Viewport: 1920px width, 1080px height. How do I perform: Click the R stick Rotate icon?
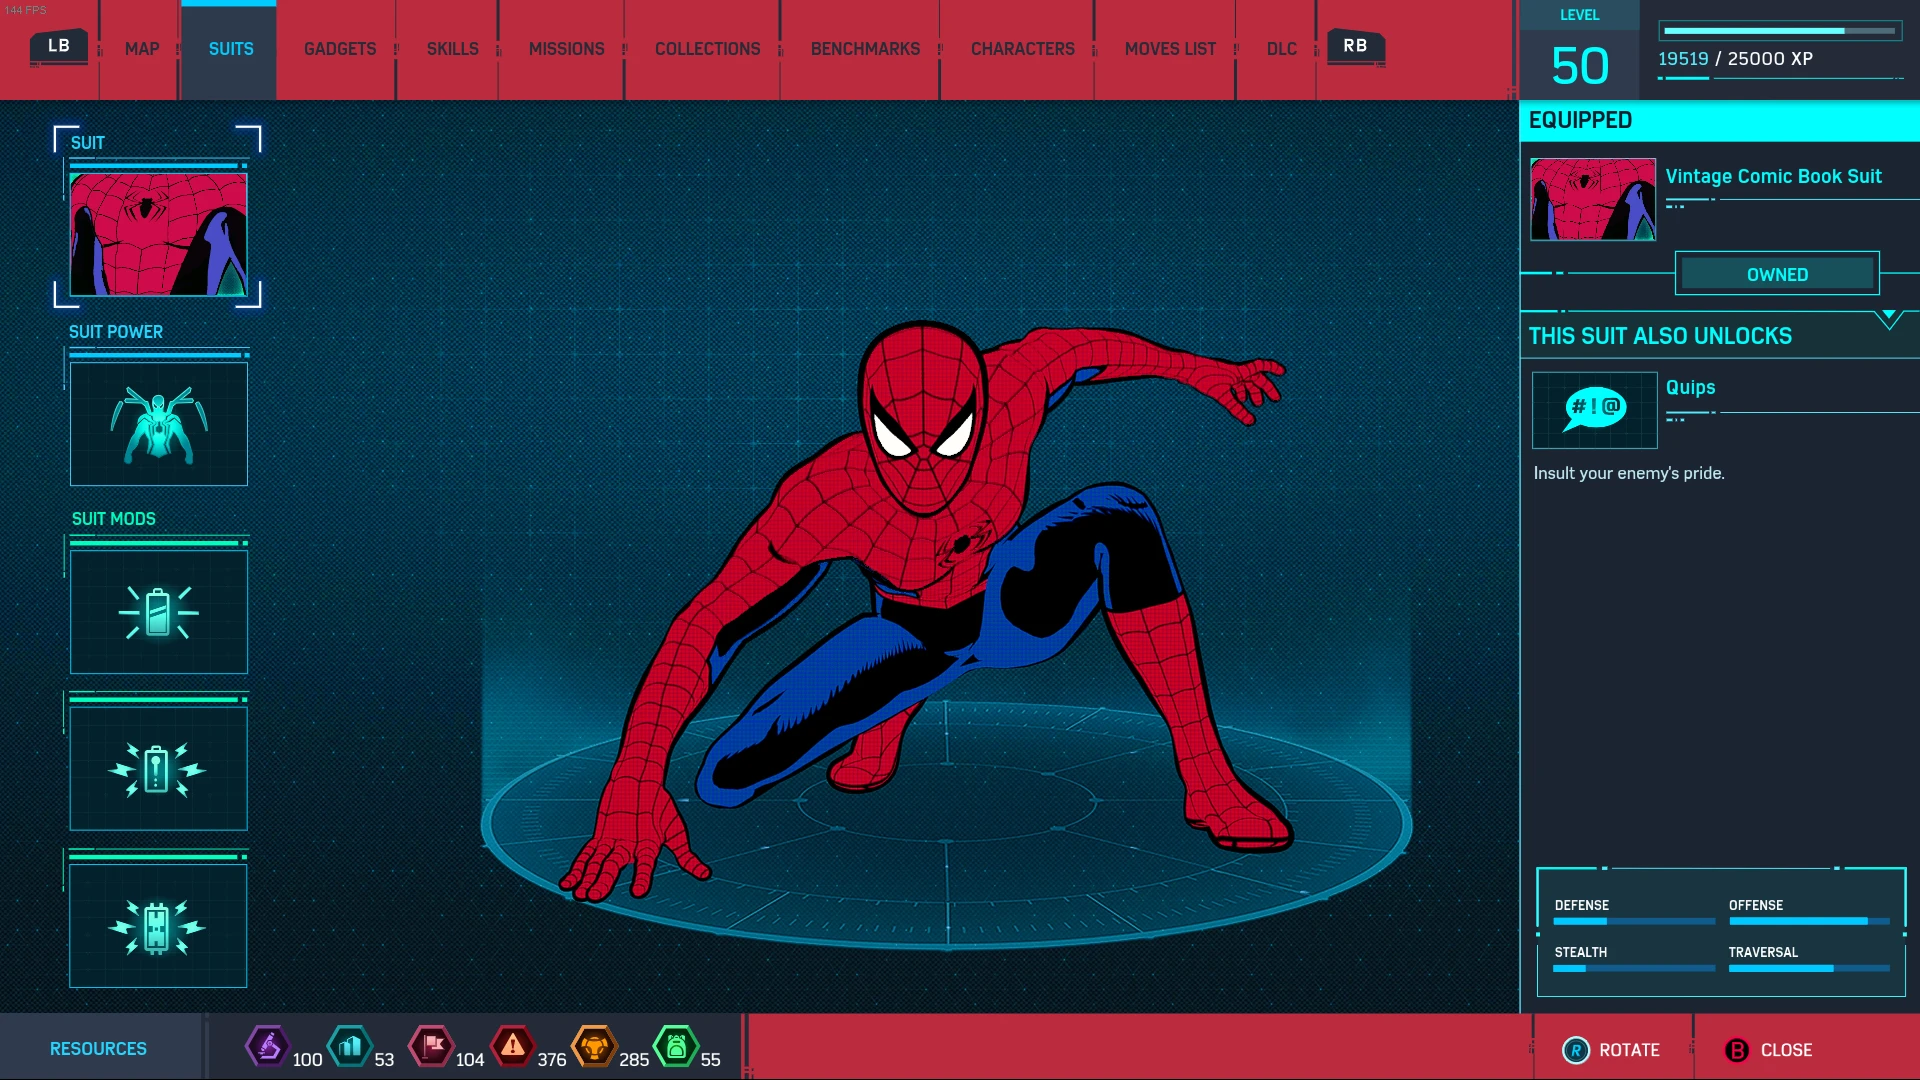click(x=1576, y=1050)
